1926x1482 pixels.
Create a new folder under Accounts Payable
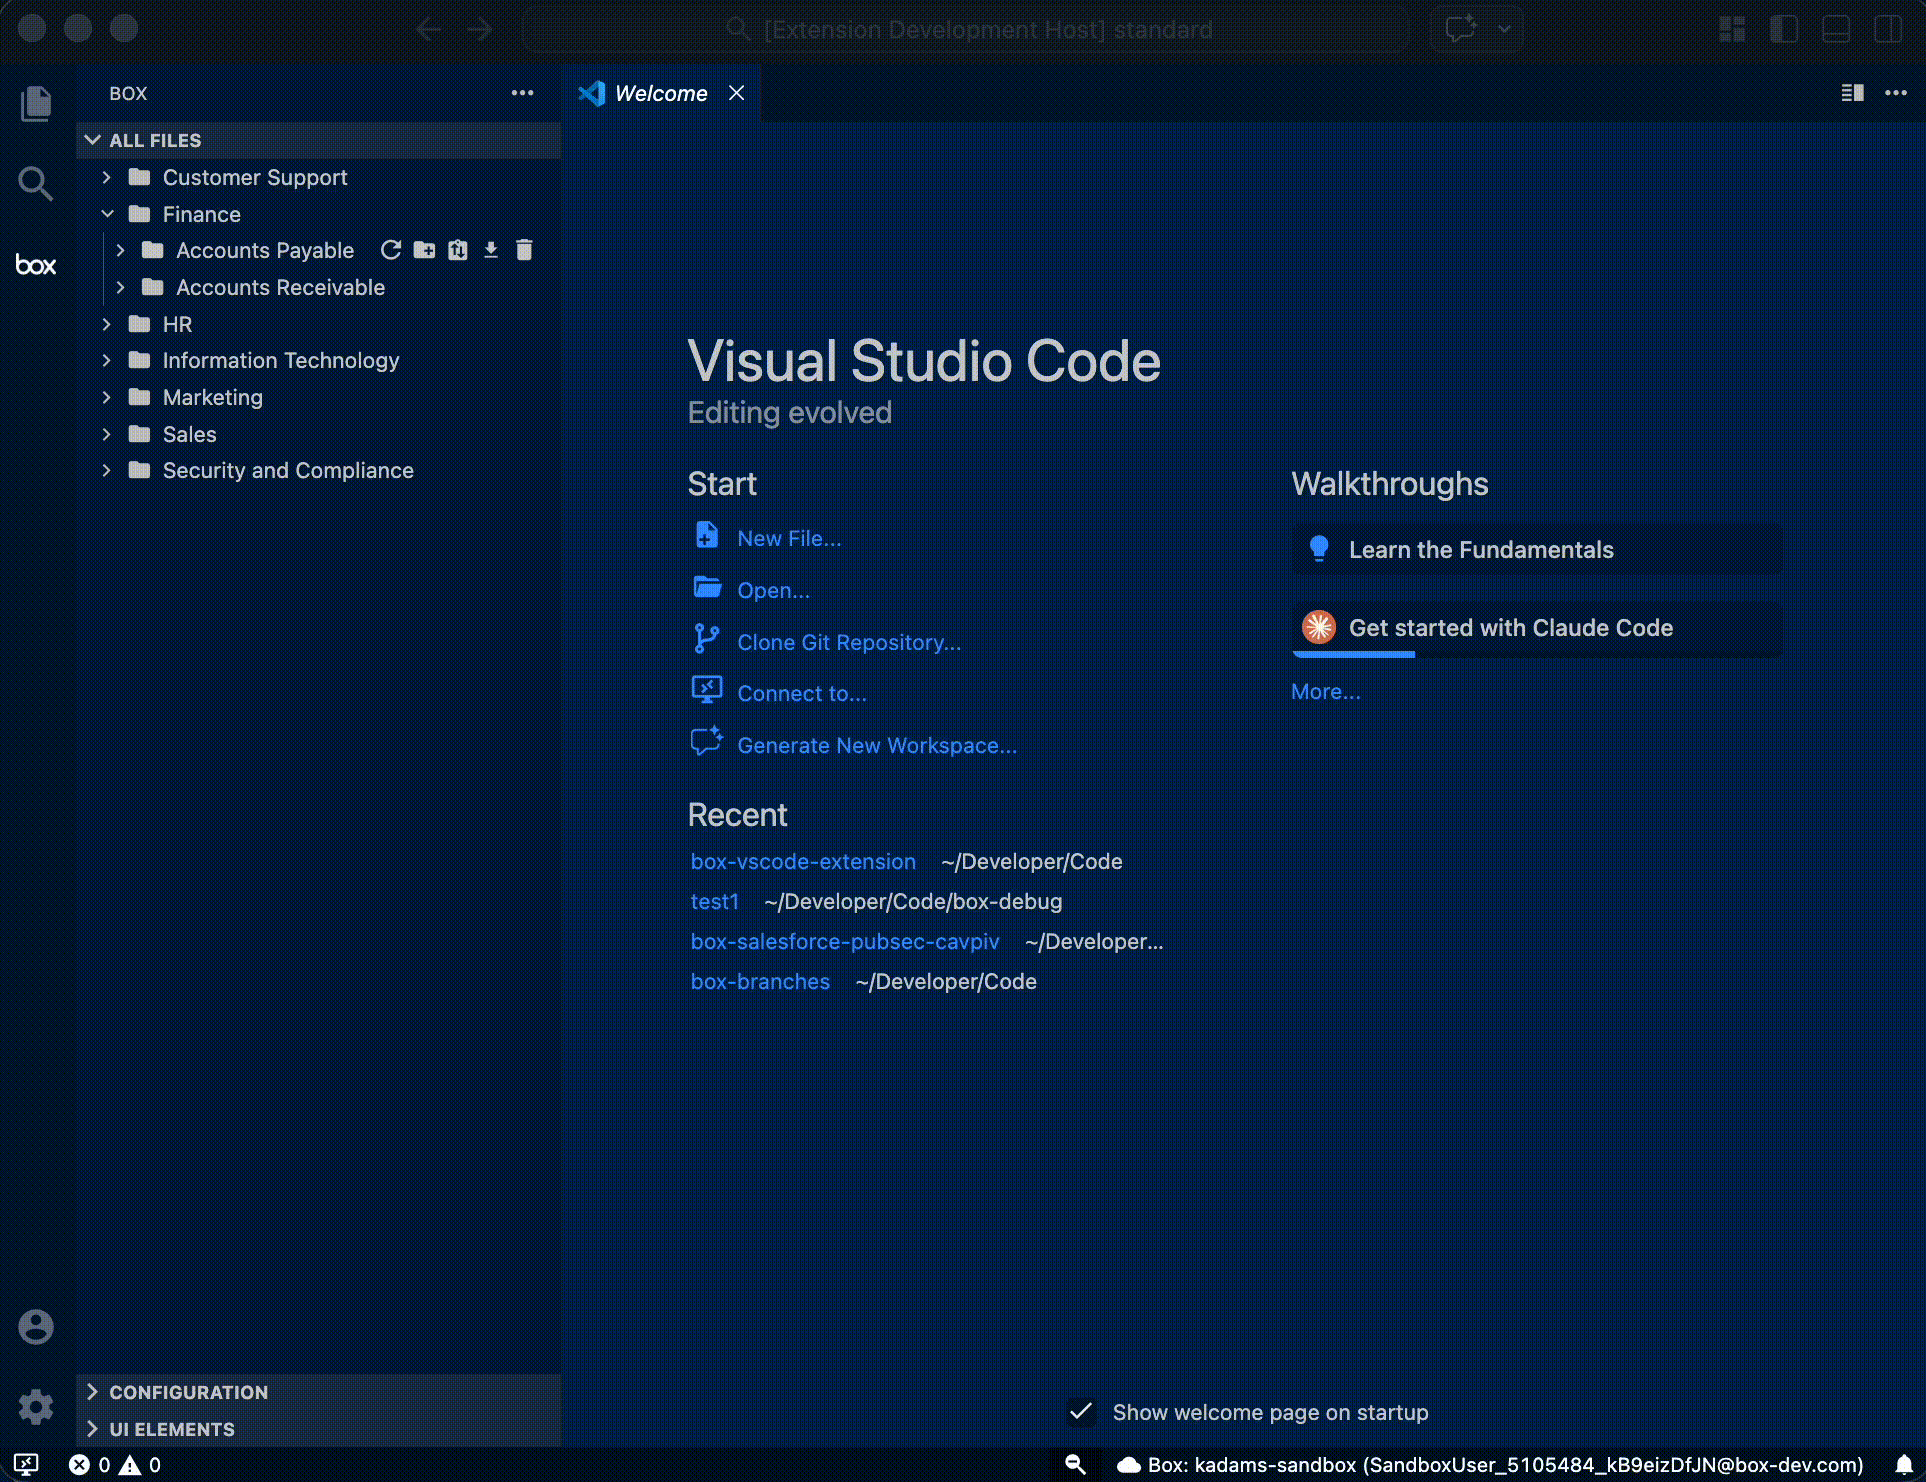pyautogui.click(x=424, y=250)
